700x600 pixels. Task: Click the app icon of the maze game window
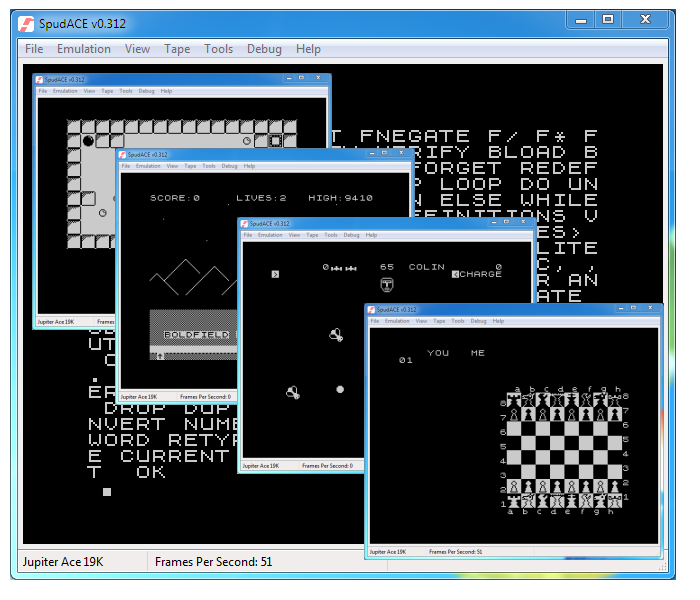(x=40, y=79)
